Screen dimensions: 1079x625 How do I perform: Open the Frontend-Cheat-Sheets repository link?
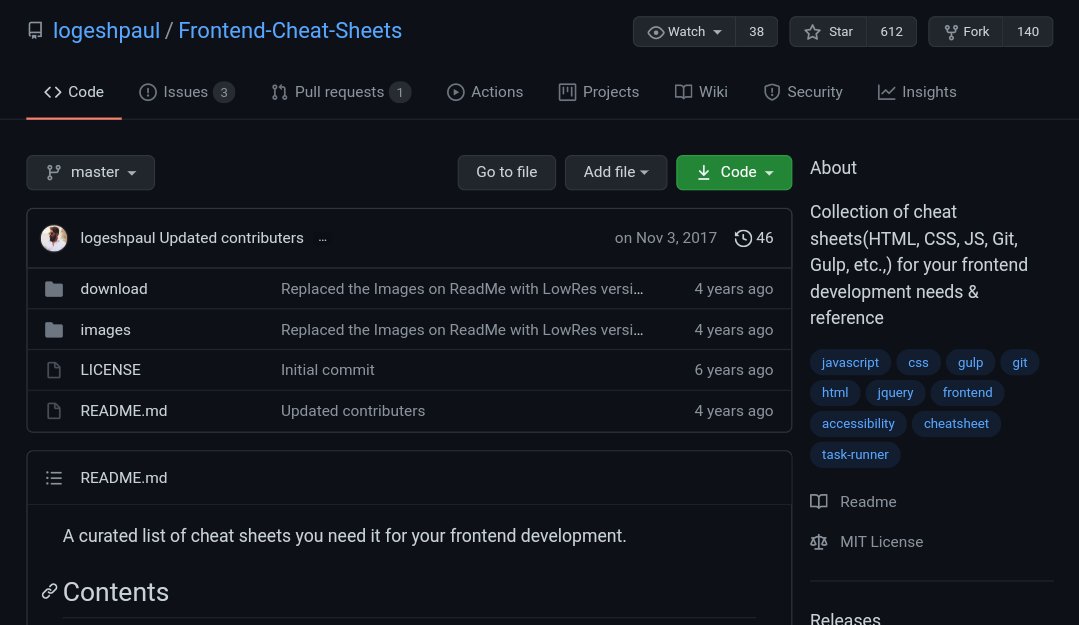(290, 31)
